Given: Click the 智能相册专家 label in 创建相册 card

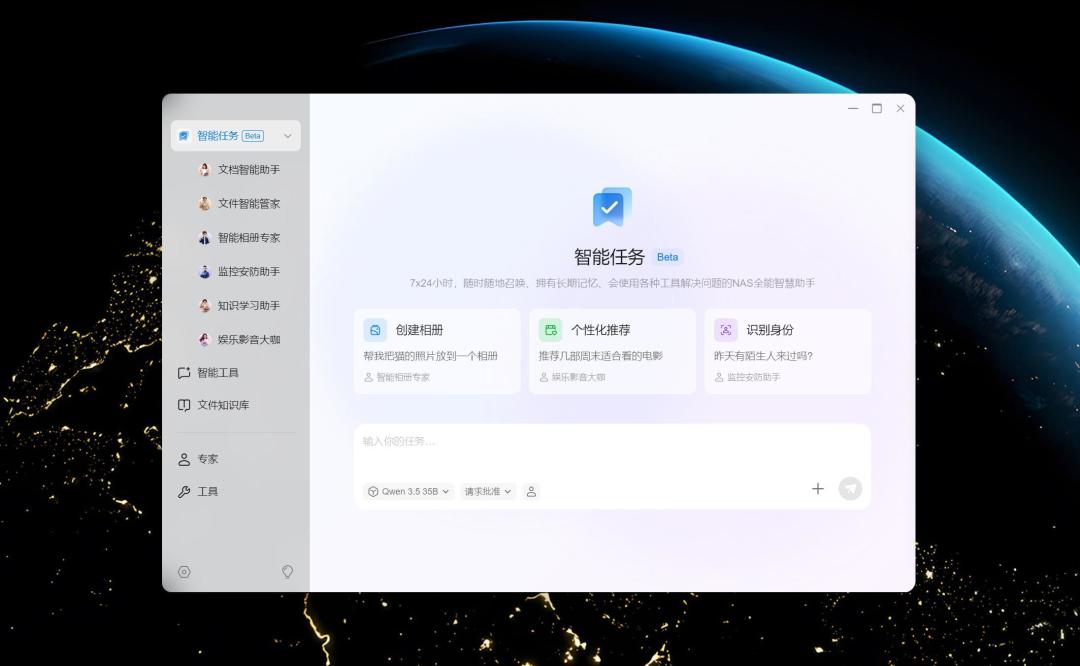Looking at the screenshot, I should point(403,377).
